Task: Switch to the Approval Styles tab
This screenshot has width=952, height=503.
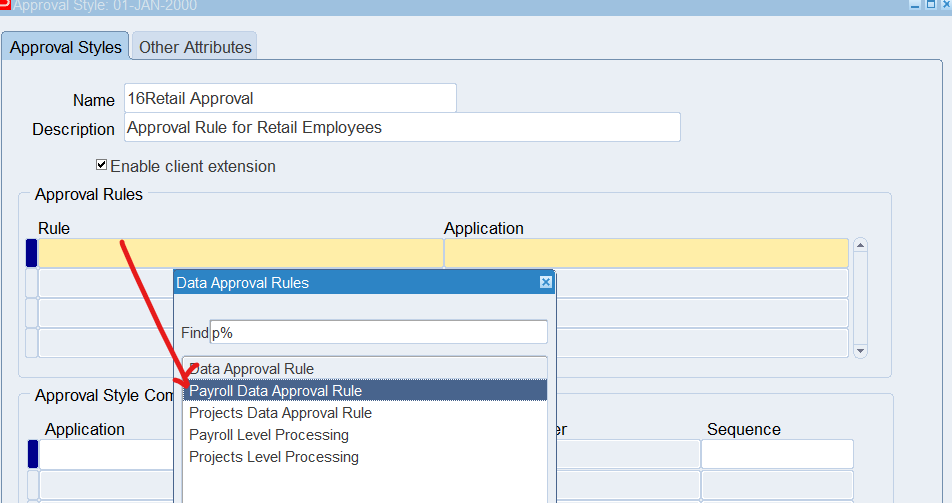Action: click(x=66, y=47)
